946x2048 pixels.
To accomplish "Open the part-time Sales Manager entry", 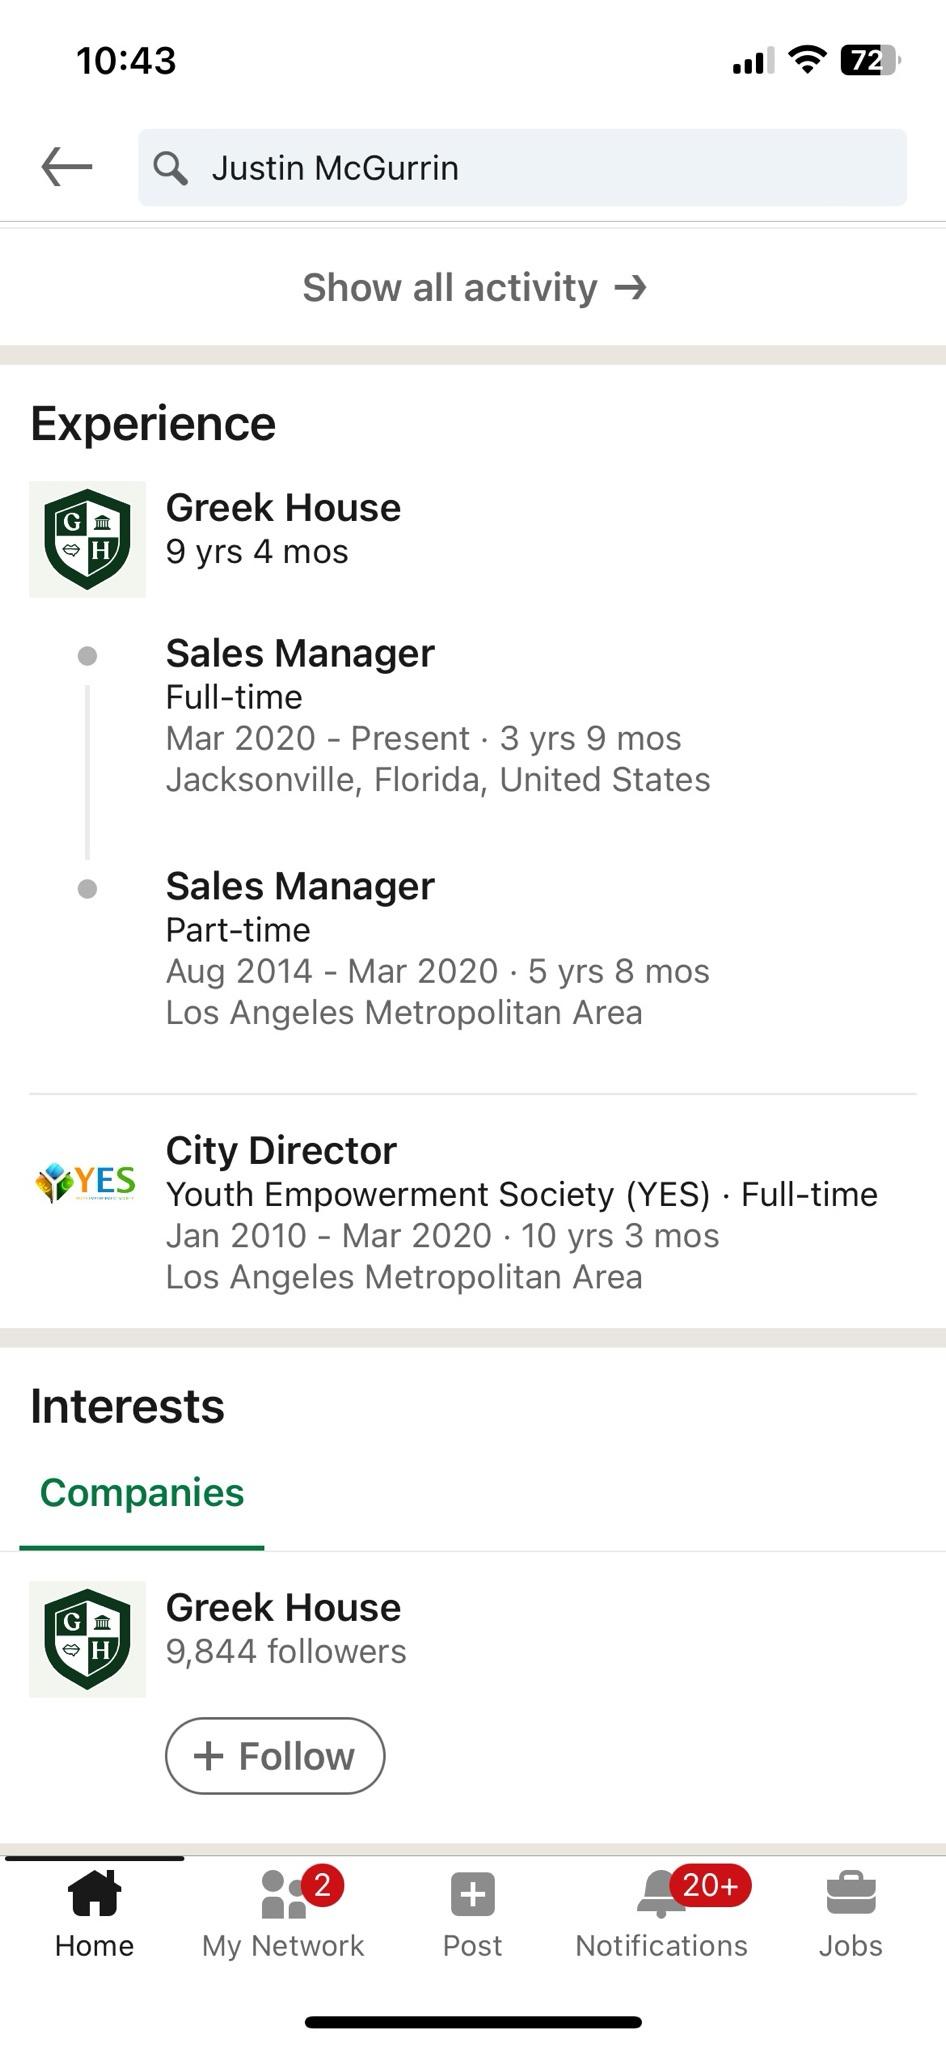I will coord(438,949).
